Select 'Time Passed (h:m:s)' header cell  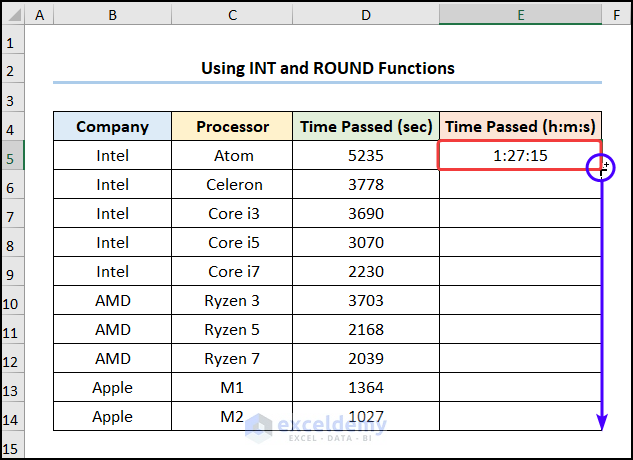point(520,127)
